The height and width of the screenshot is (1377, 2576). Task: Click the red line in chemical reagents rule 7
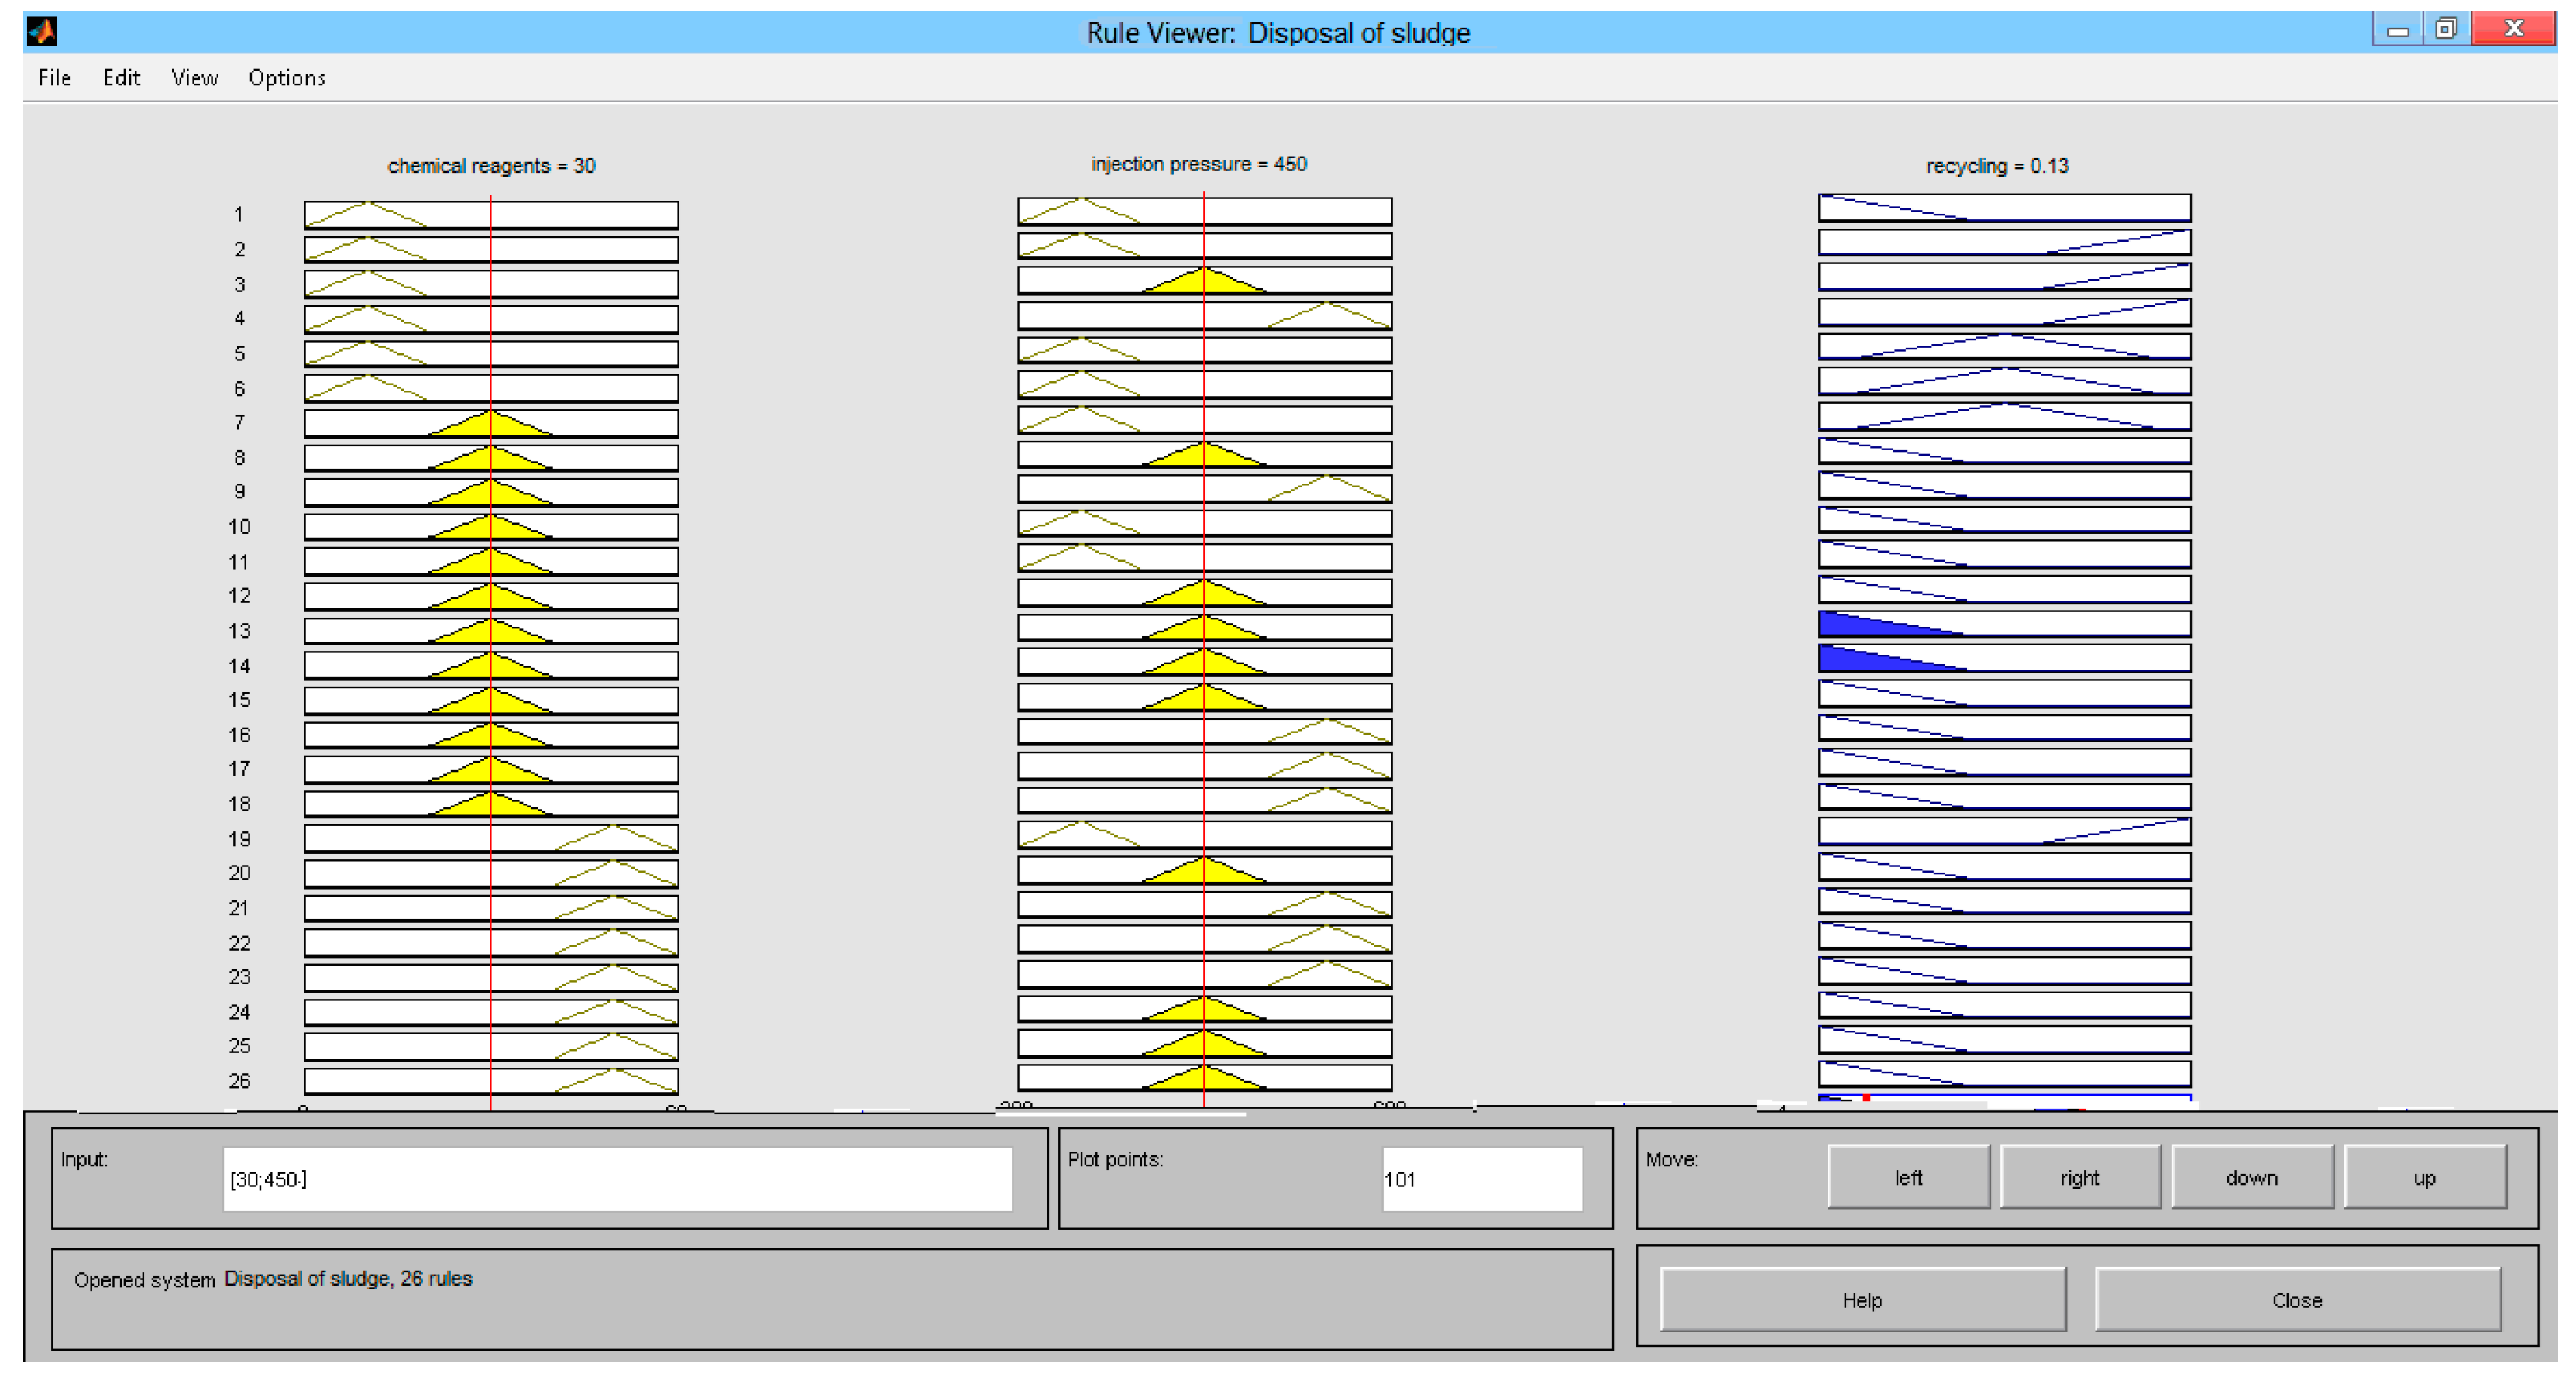pyautogui.click(x=491, y=424)
